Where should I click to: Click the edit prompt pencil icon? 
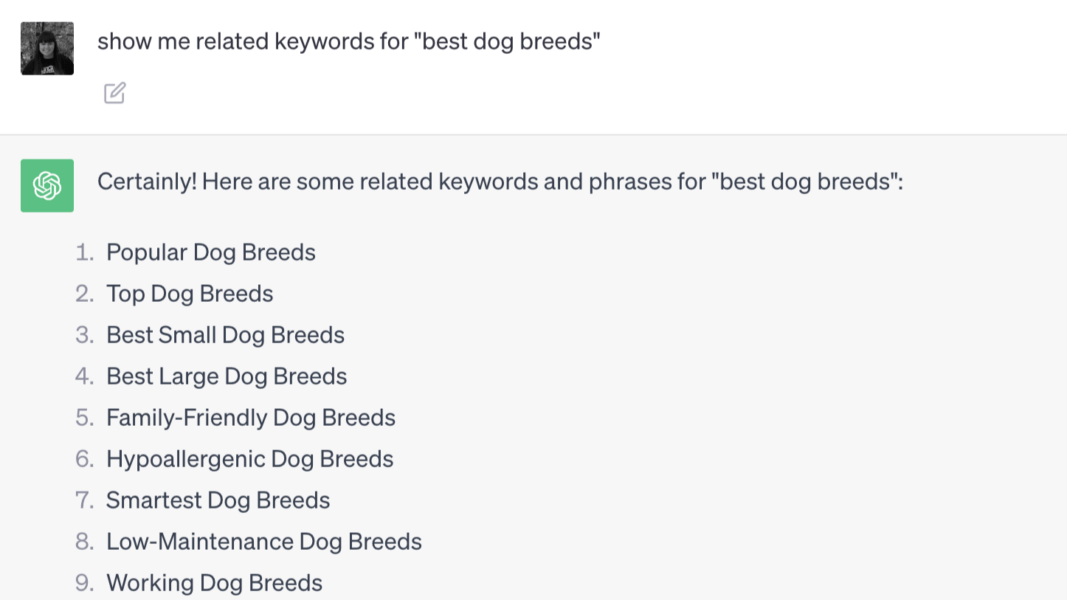pyautogui.click(x=114, y=92)
